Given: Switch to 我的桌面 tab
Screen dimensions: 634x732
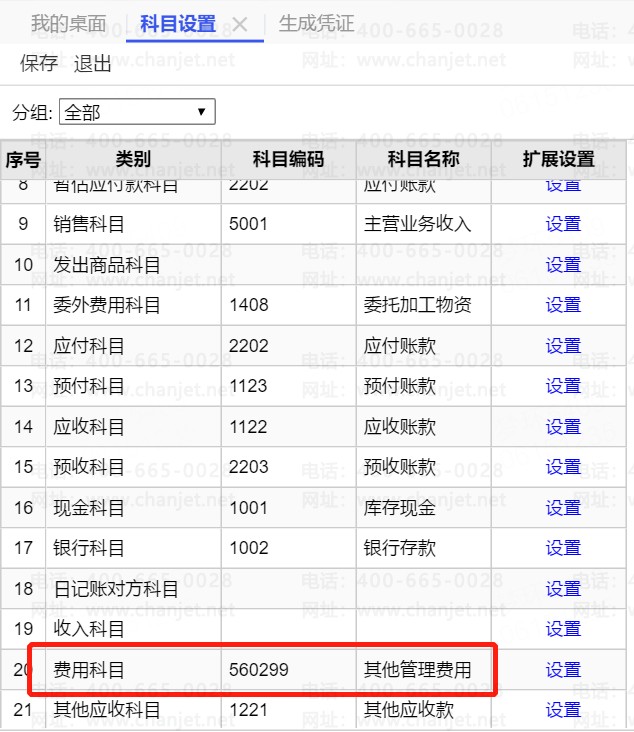Looking at the screenshot, I should coord(67,23).
